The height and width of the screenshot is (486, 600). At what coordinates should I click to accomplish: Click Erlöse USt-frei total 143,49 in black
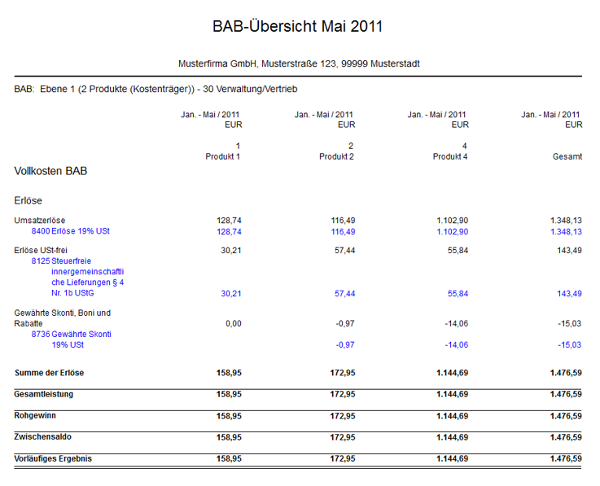pos(569,250)
